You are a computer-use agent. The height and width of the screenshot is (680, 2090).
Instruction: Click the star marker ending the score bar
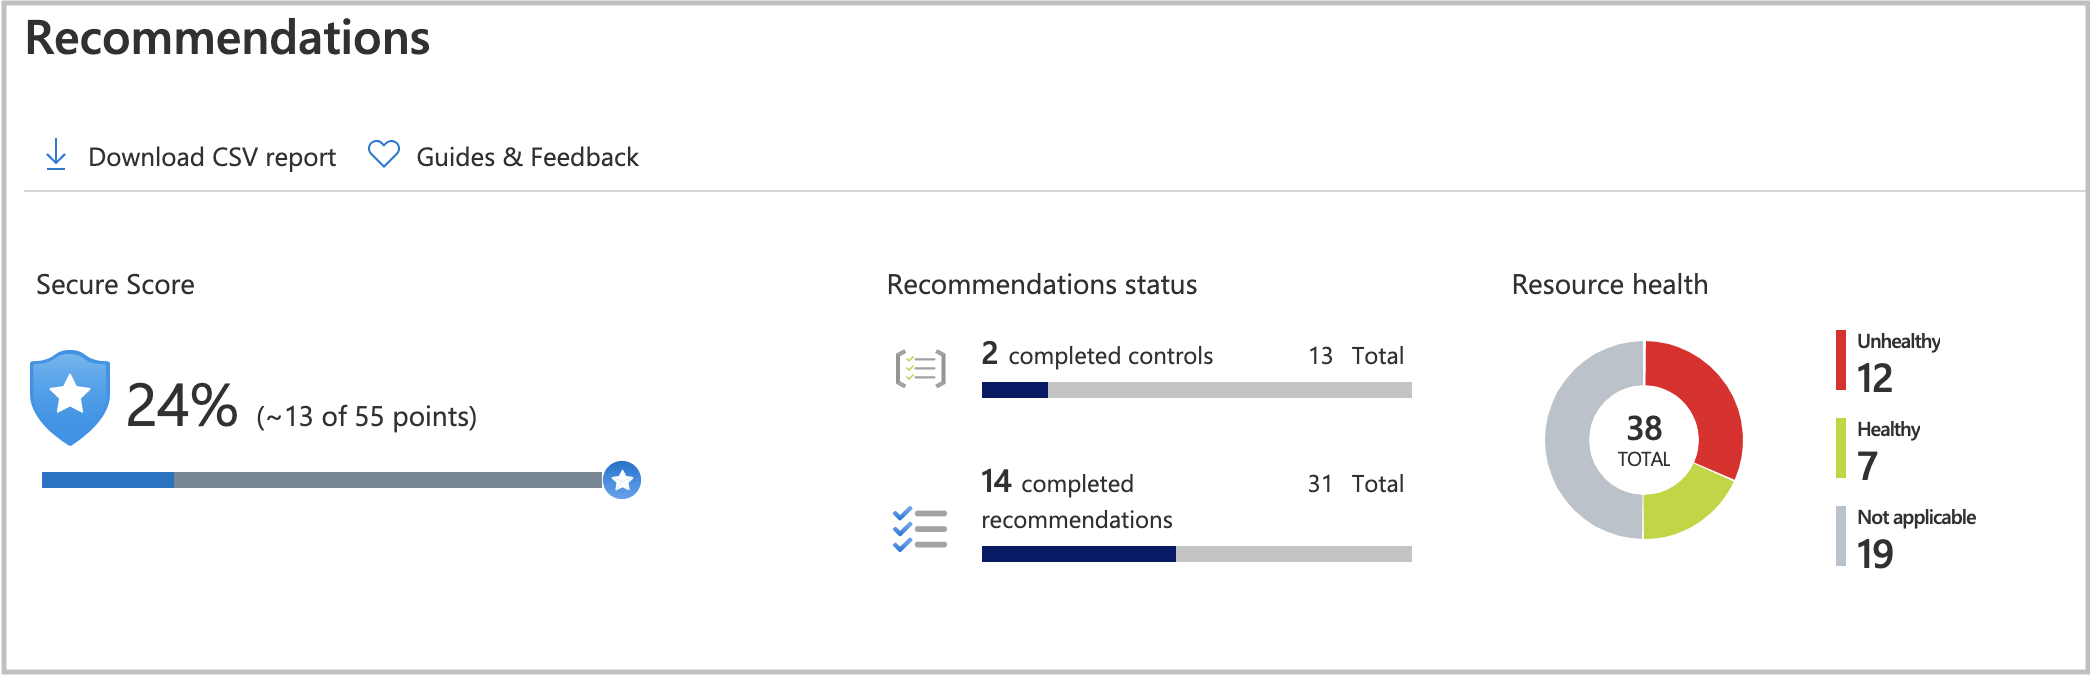pos(622,480)
